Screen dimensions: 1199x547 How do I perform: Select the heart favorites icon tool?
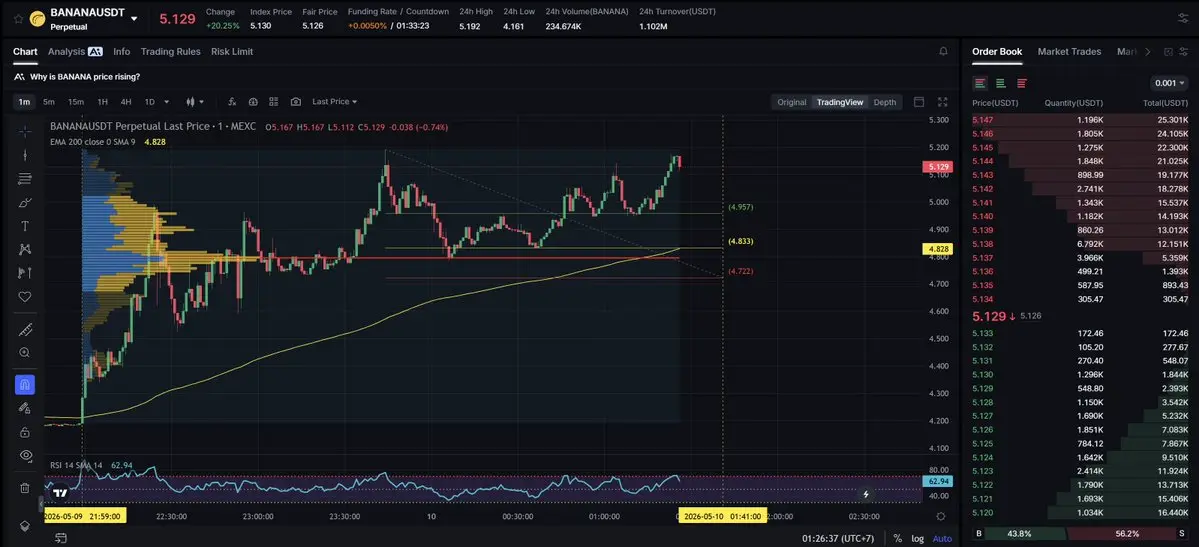24,296
